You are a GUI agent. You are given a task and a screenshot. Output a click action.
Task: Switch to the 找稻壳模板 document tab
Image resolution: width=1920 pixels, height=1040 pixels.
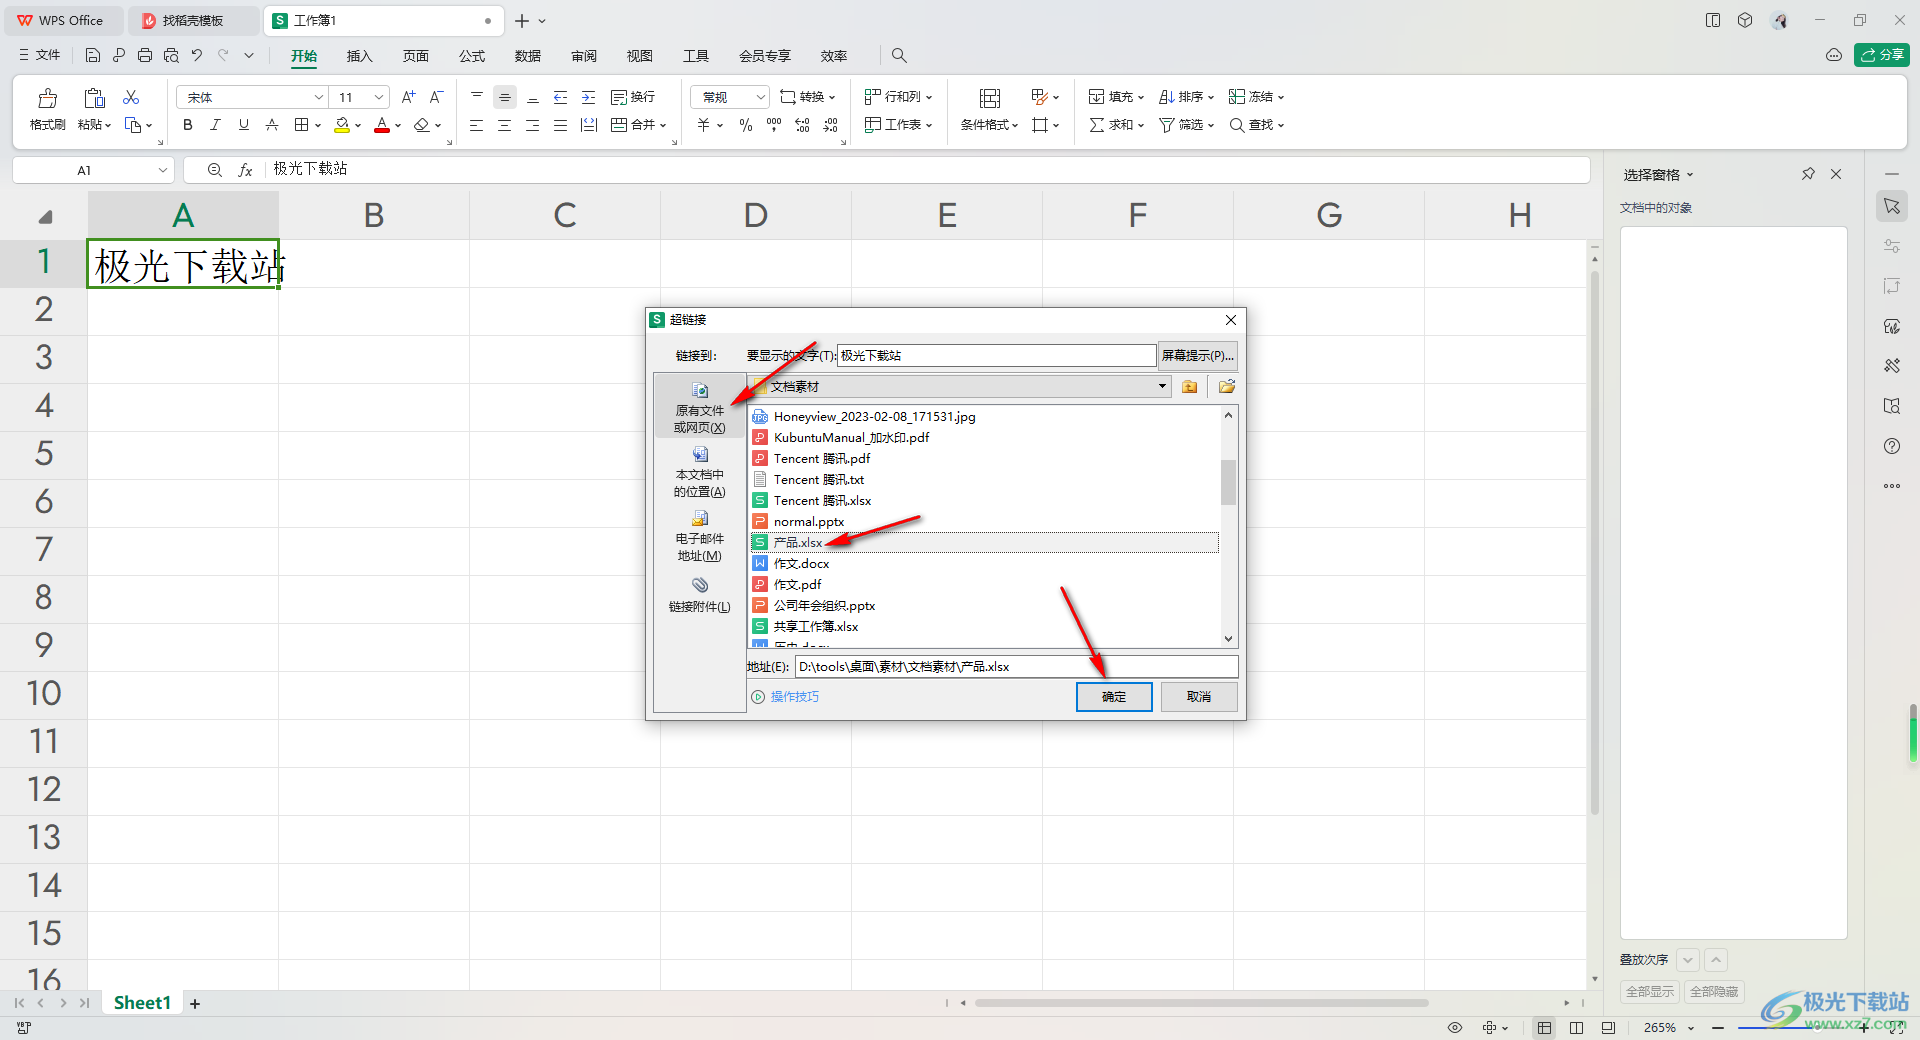193,20
